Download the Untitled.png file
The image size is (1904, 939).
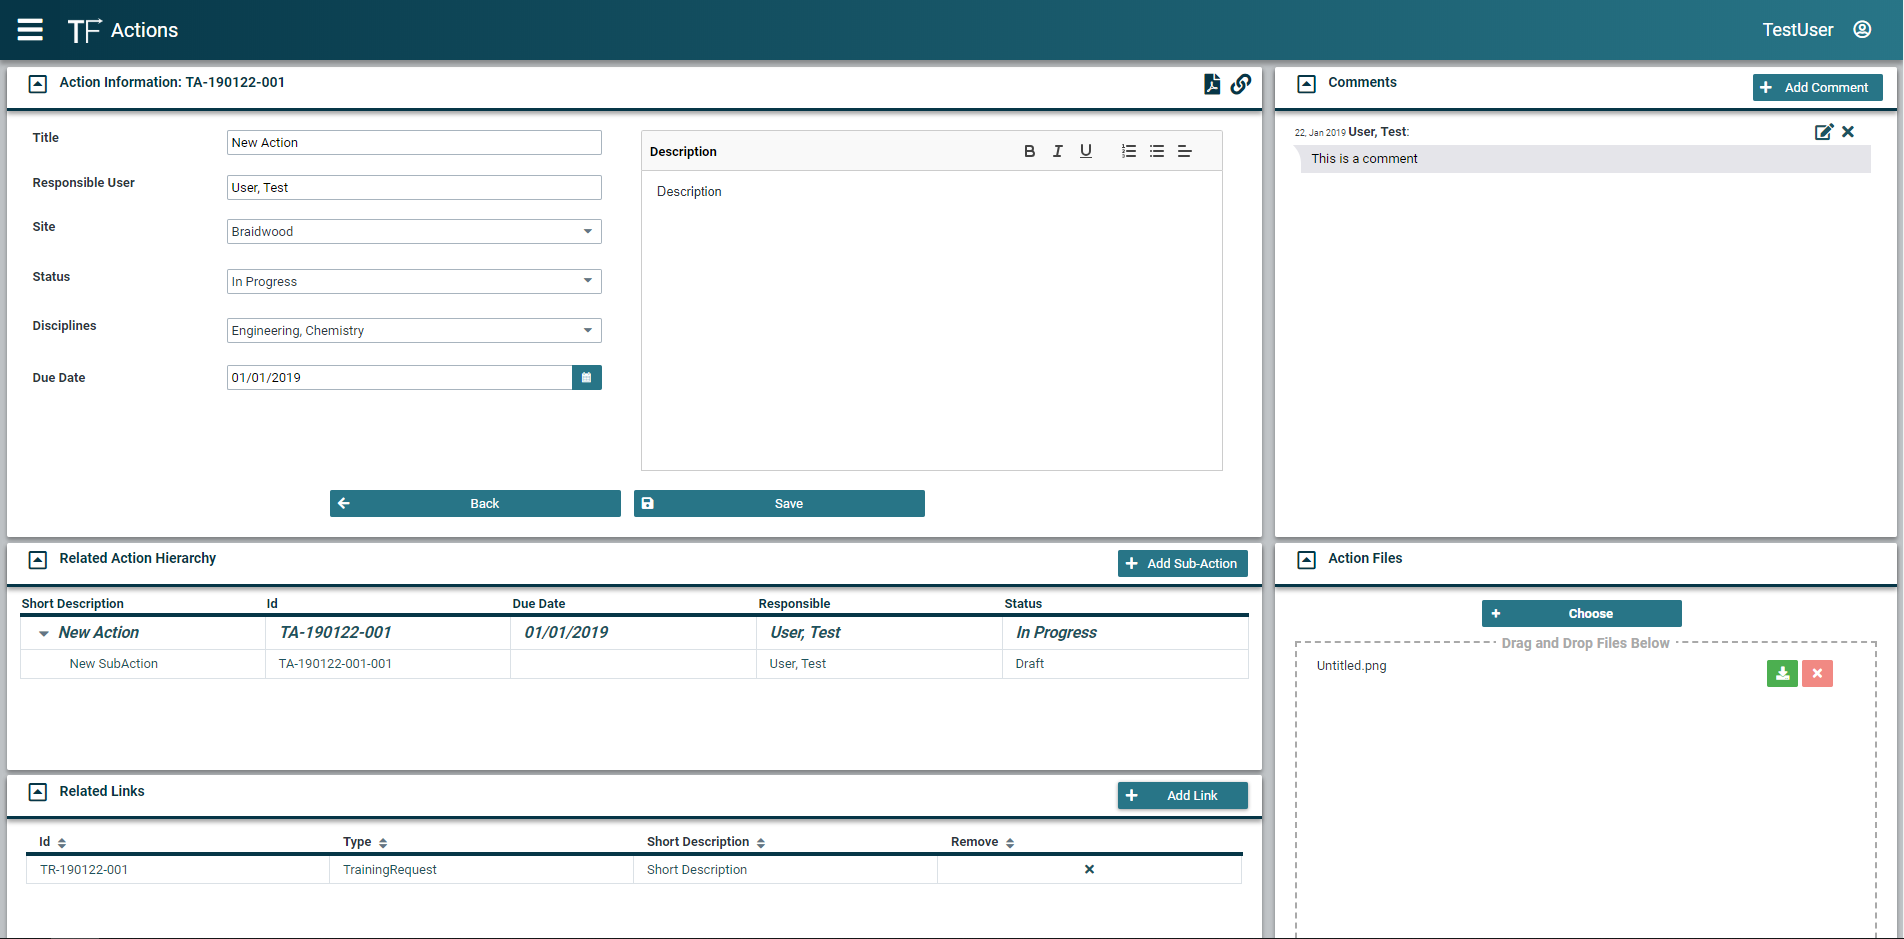point(1782,674)
